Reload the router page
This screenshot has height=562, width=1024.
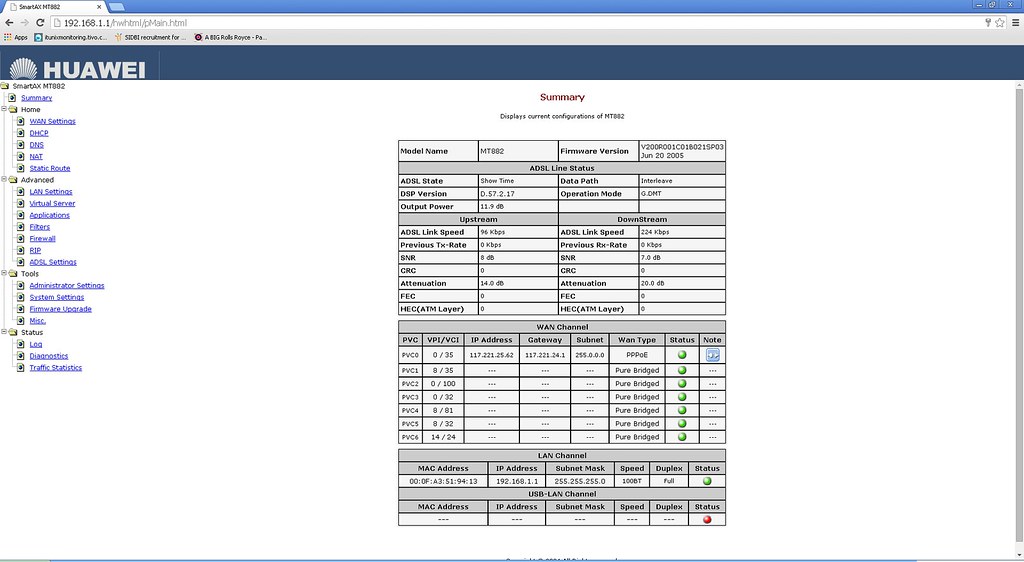point(40,23)
